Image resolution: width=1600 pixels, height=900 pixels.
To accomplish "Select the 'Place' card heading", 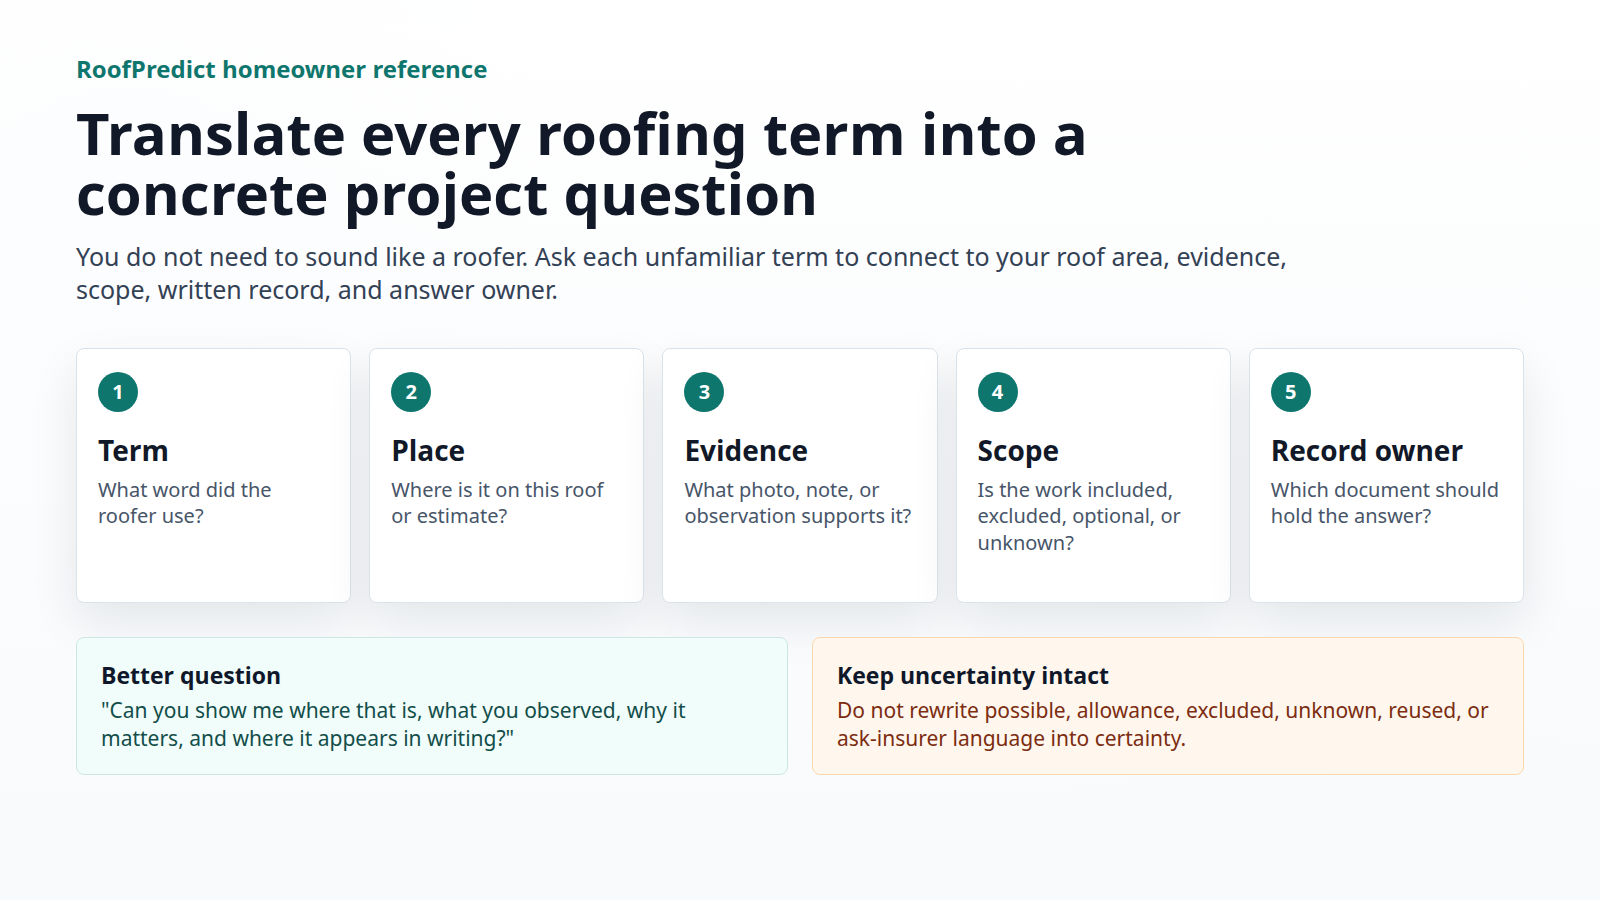I will click(428, 451).
